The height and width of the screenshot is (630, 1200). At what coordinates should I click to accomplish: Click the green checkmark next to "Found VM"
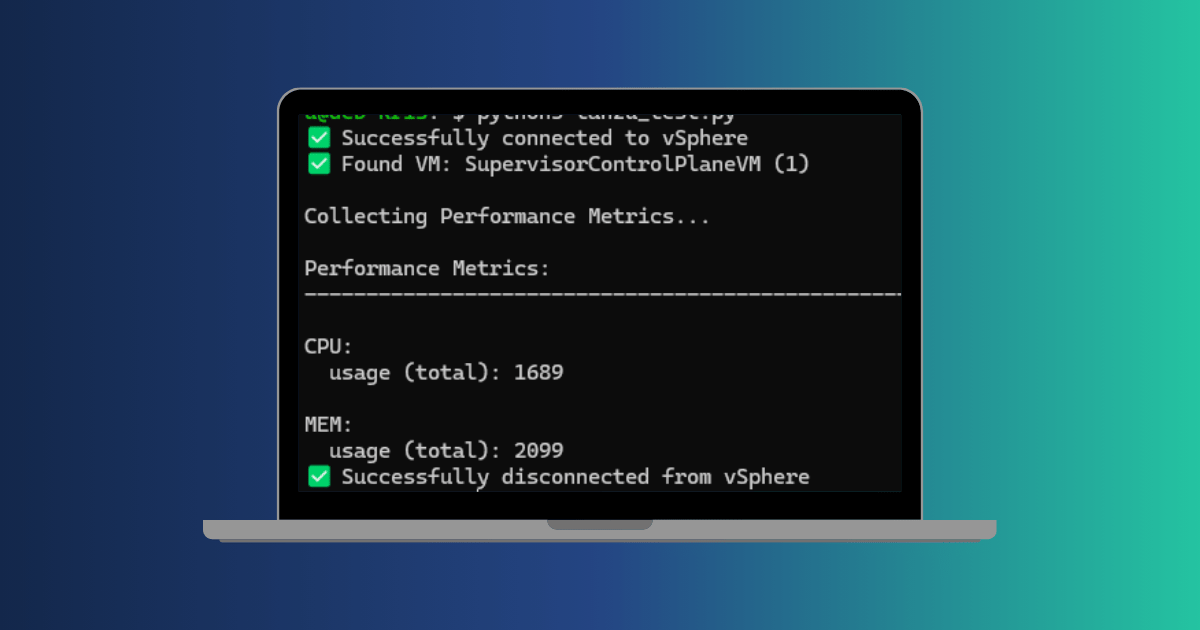pos(319,164)
